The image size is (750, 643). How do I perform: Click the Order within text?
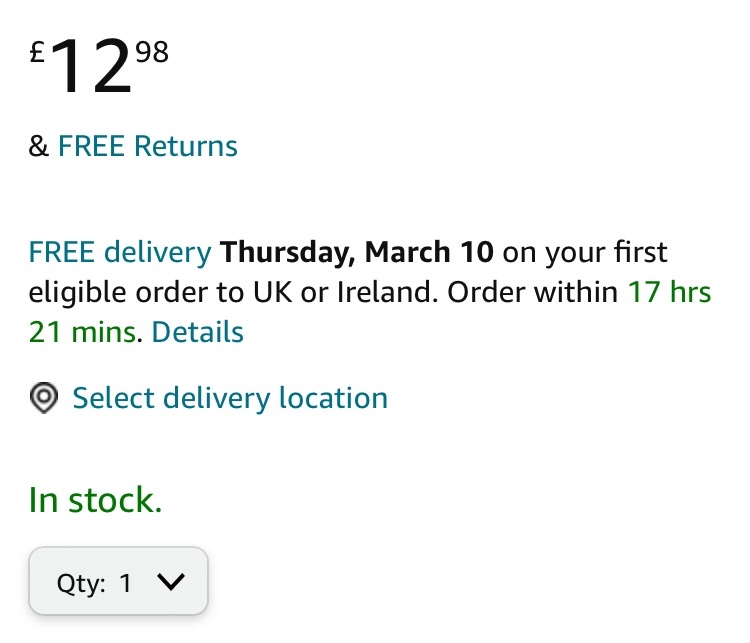click(x=533, y=292)
